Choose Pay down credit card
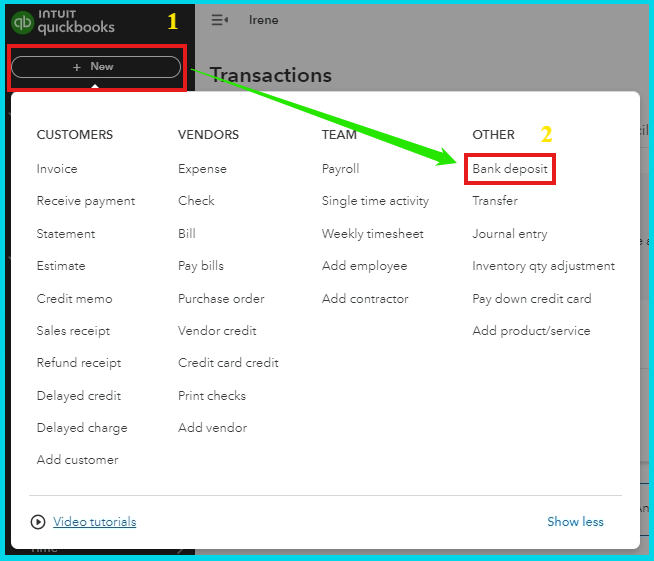Screen dimensions: 654x561 (x=532, y=299)
